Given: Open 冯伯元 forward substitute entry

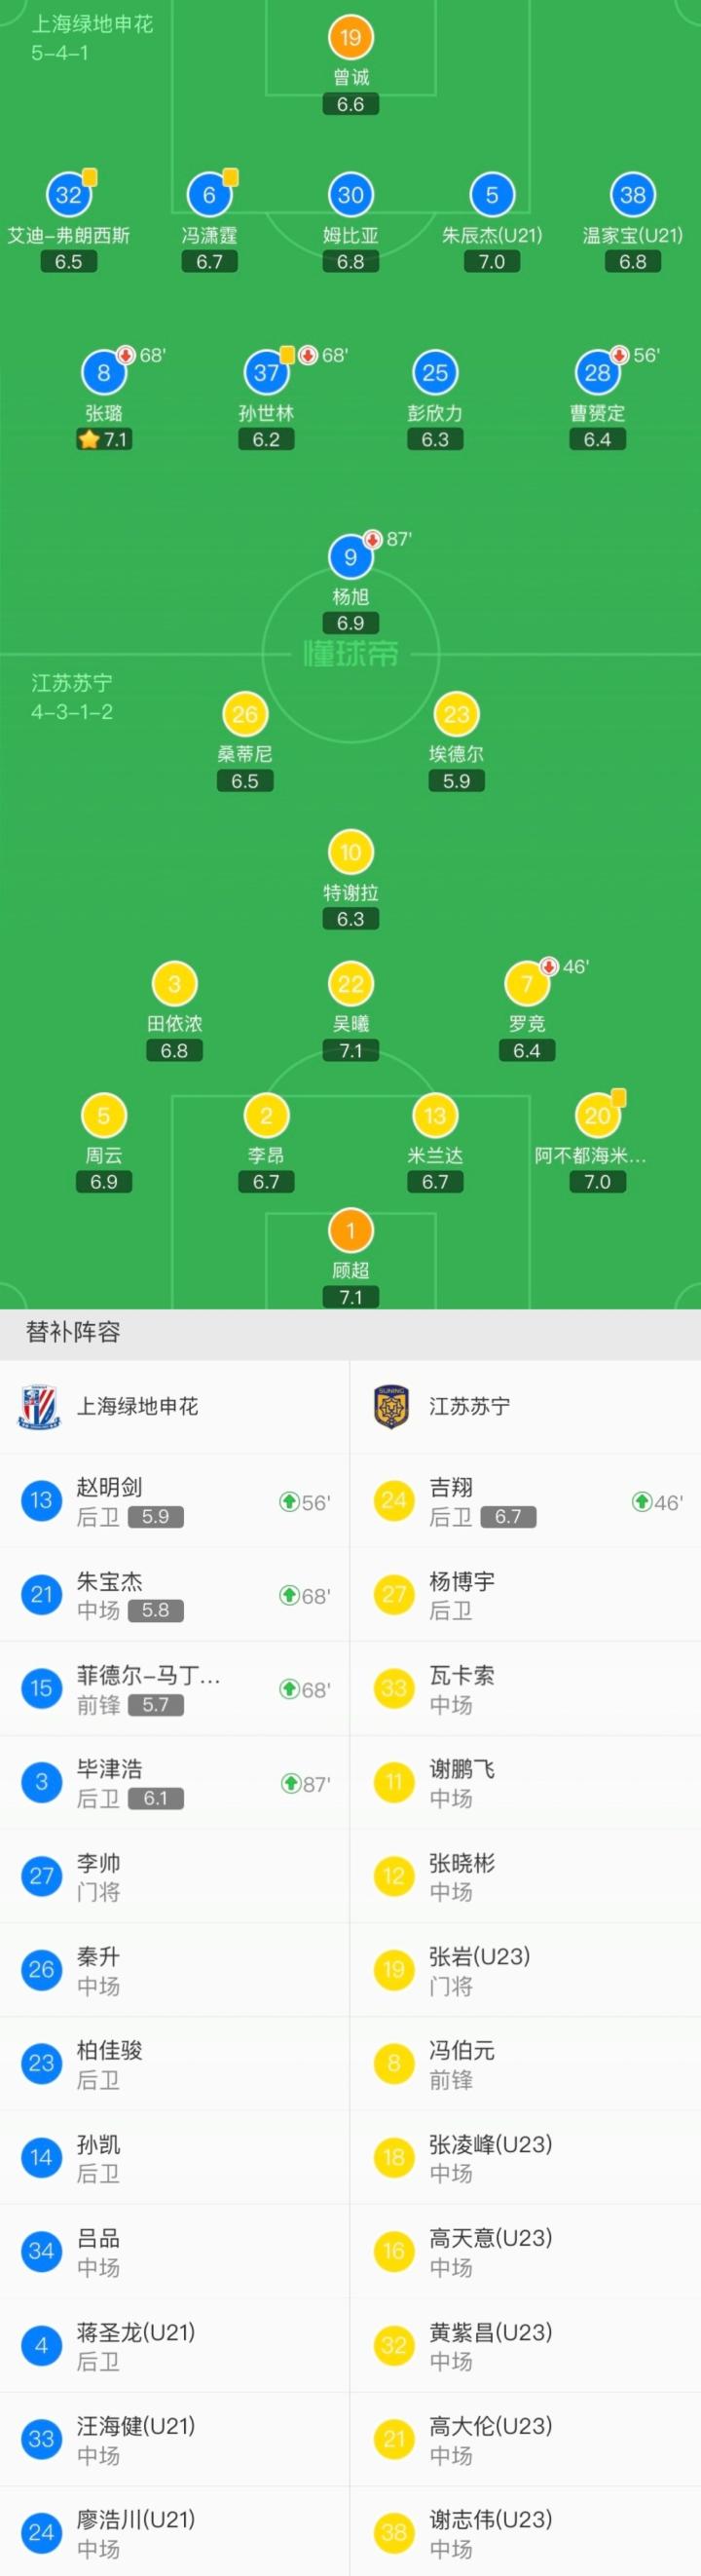Looking at the screenshot, I should [526, 2064].
